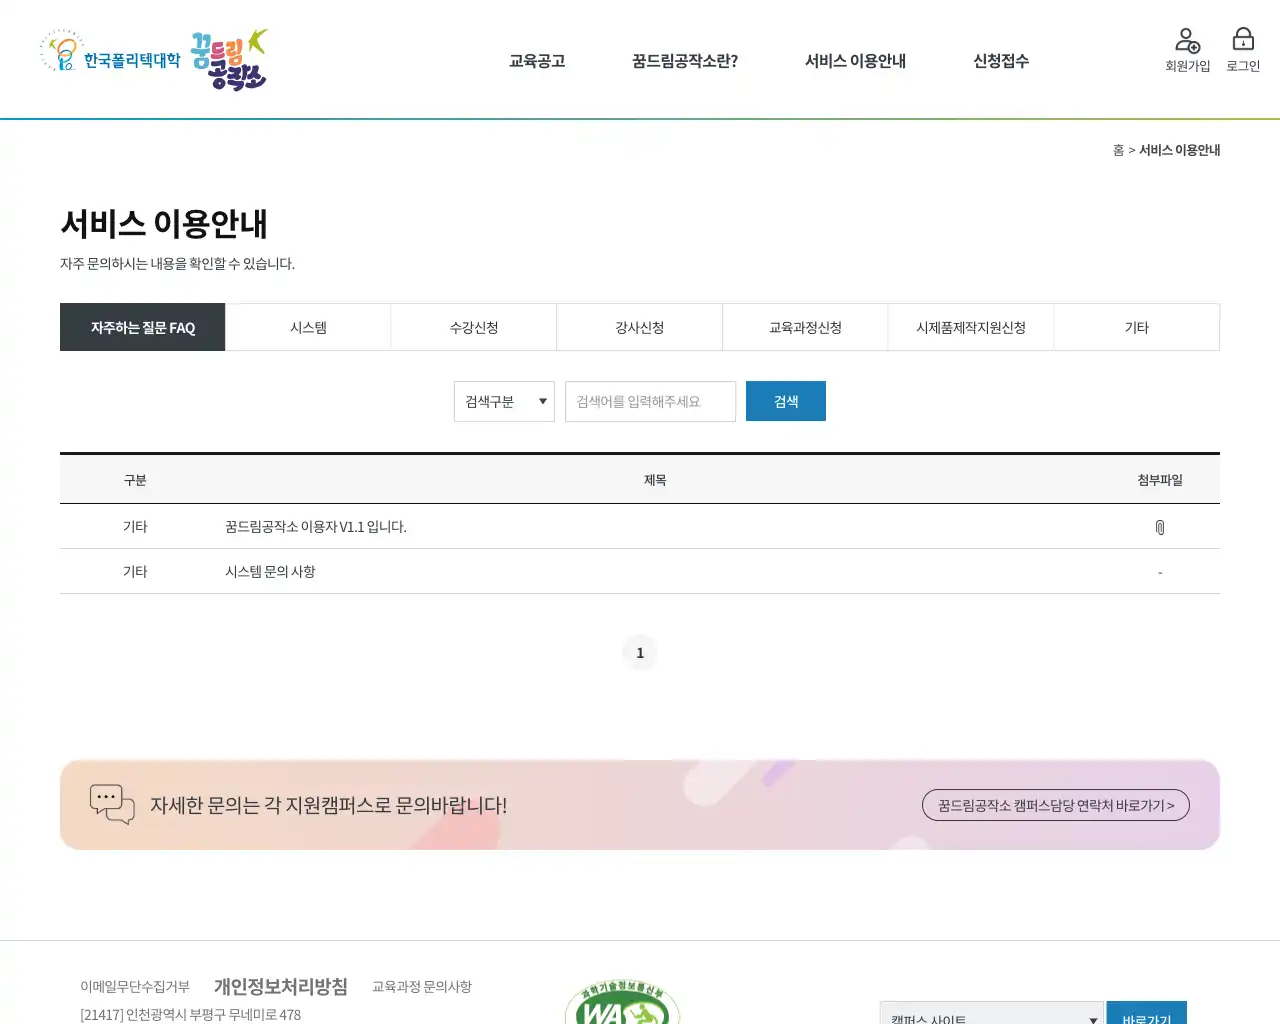Click the 홈 breadcrumb link
This screenshot has height=1024, width=1280.
pos(1117,150)
